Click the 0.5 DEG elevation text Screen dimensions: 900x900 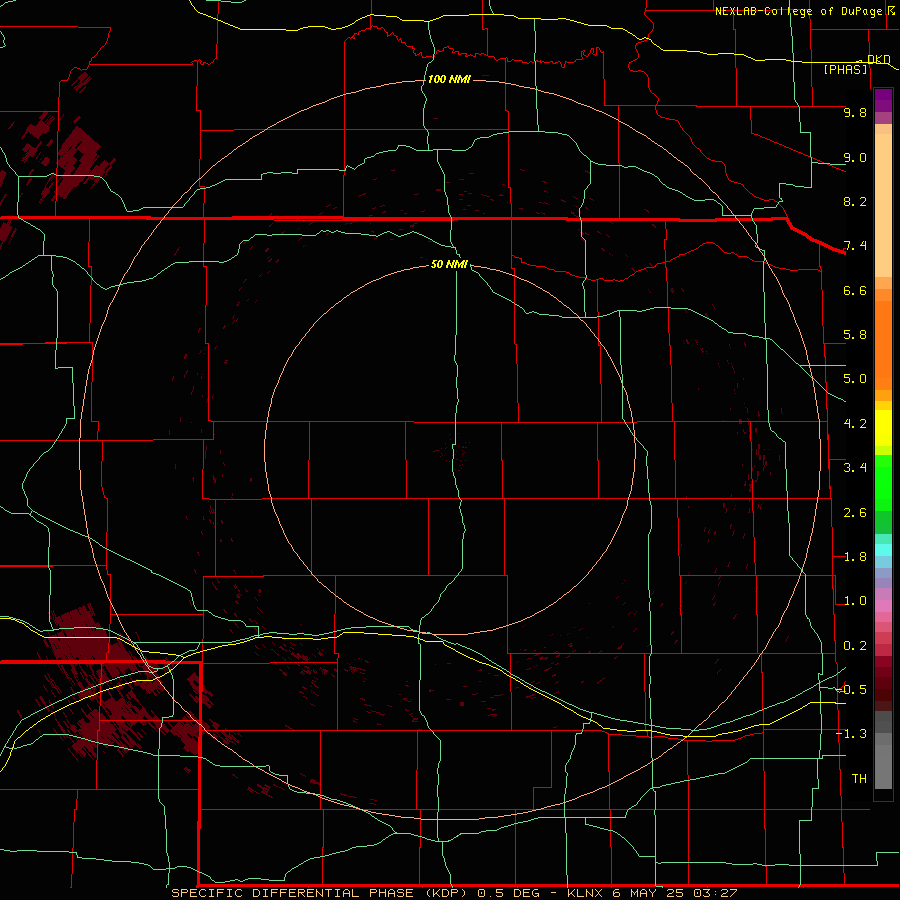tap(509, 893)
